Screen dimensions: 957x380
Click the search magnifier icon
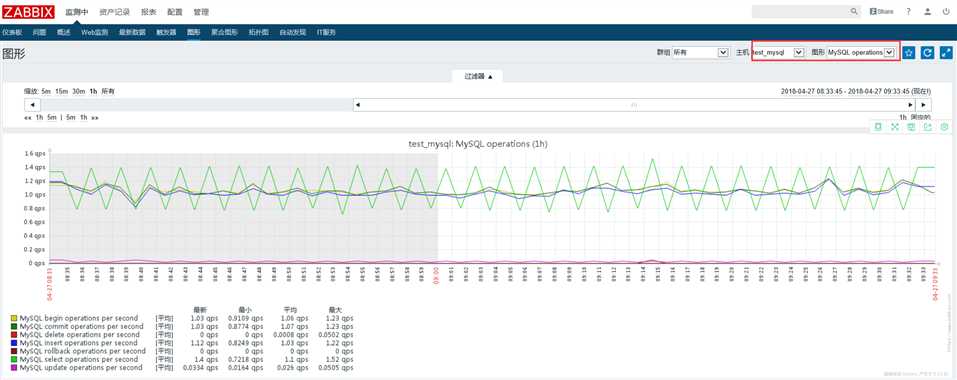click(x=854, y=12)
